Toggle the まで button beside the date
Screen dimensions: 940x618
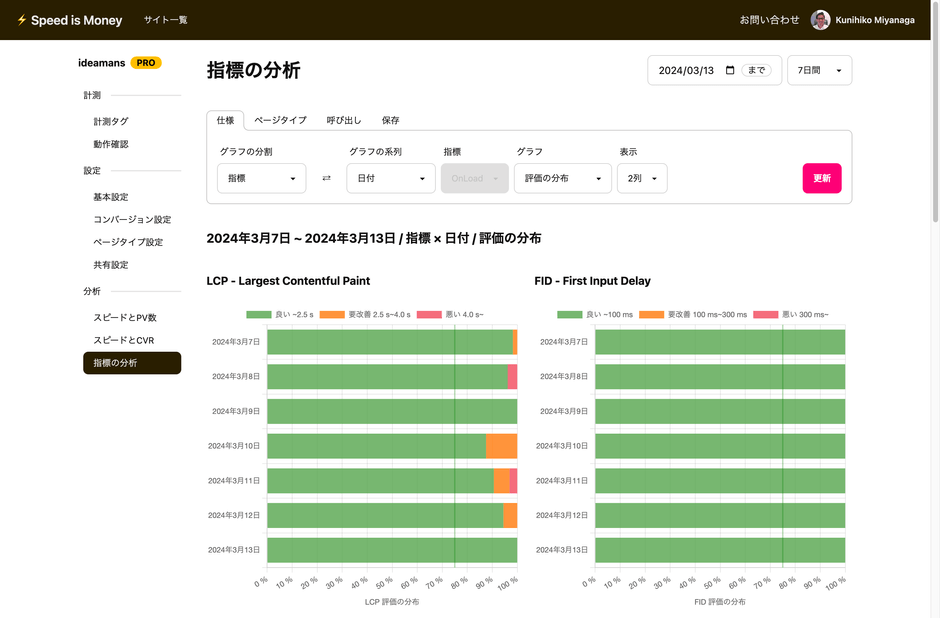(x=756, y=70)
